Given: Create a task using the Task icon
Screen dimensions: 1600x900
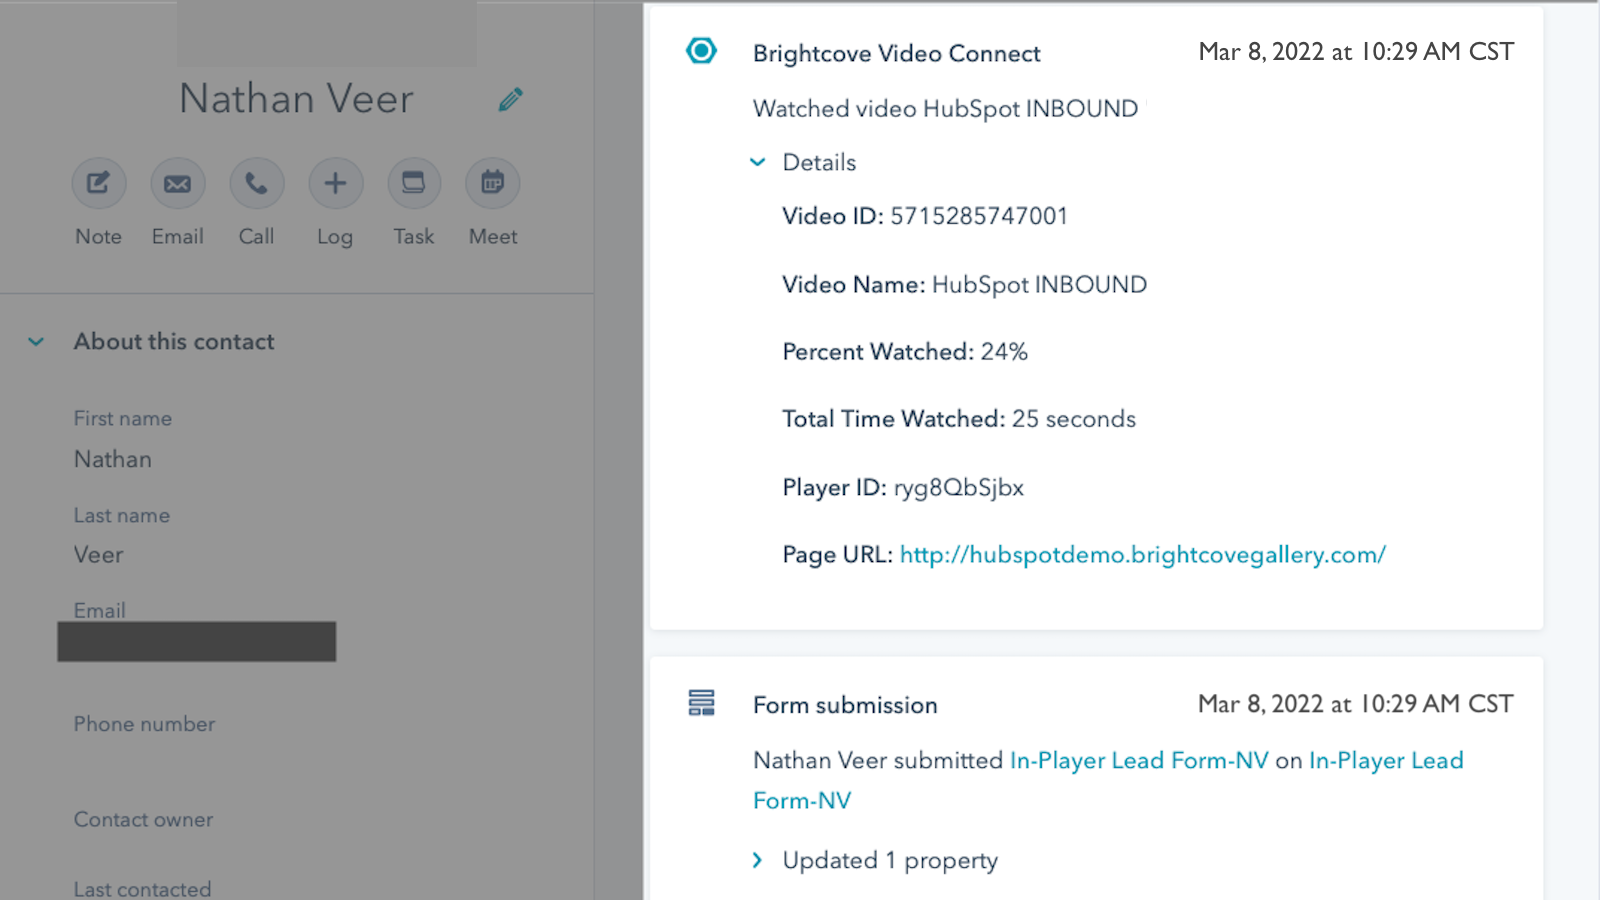Looking at the screenshot, I should point(413,183).
